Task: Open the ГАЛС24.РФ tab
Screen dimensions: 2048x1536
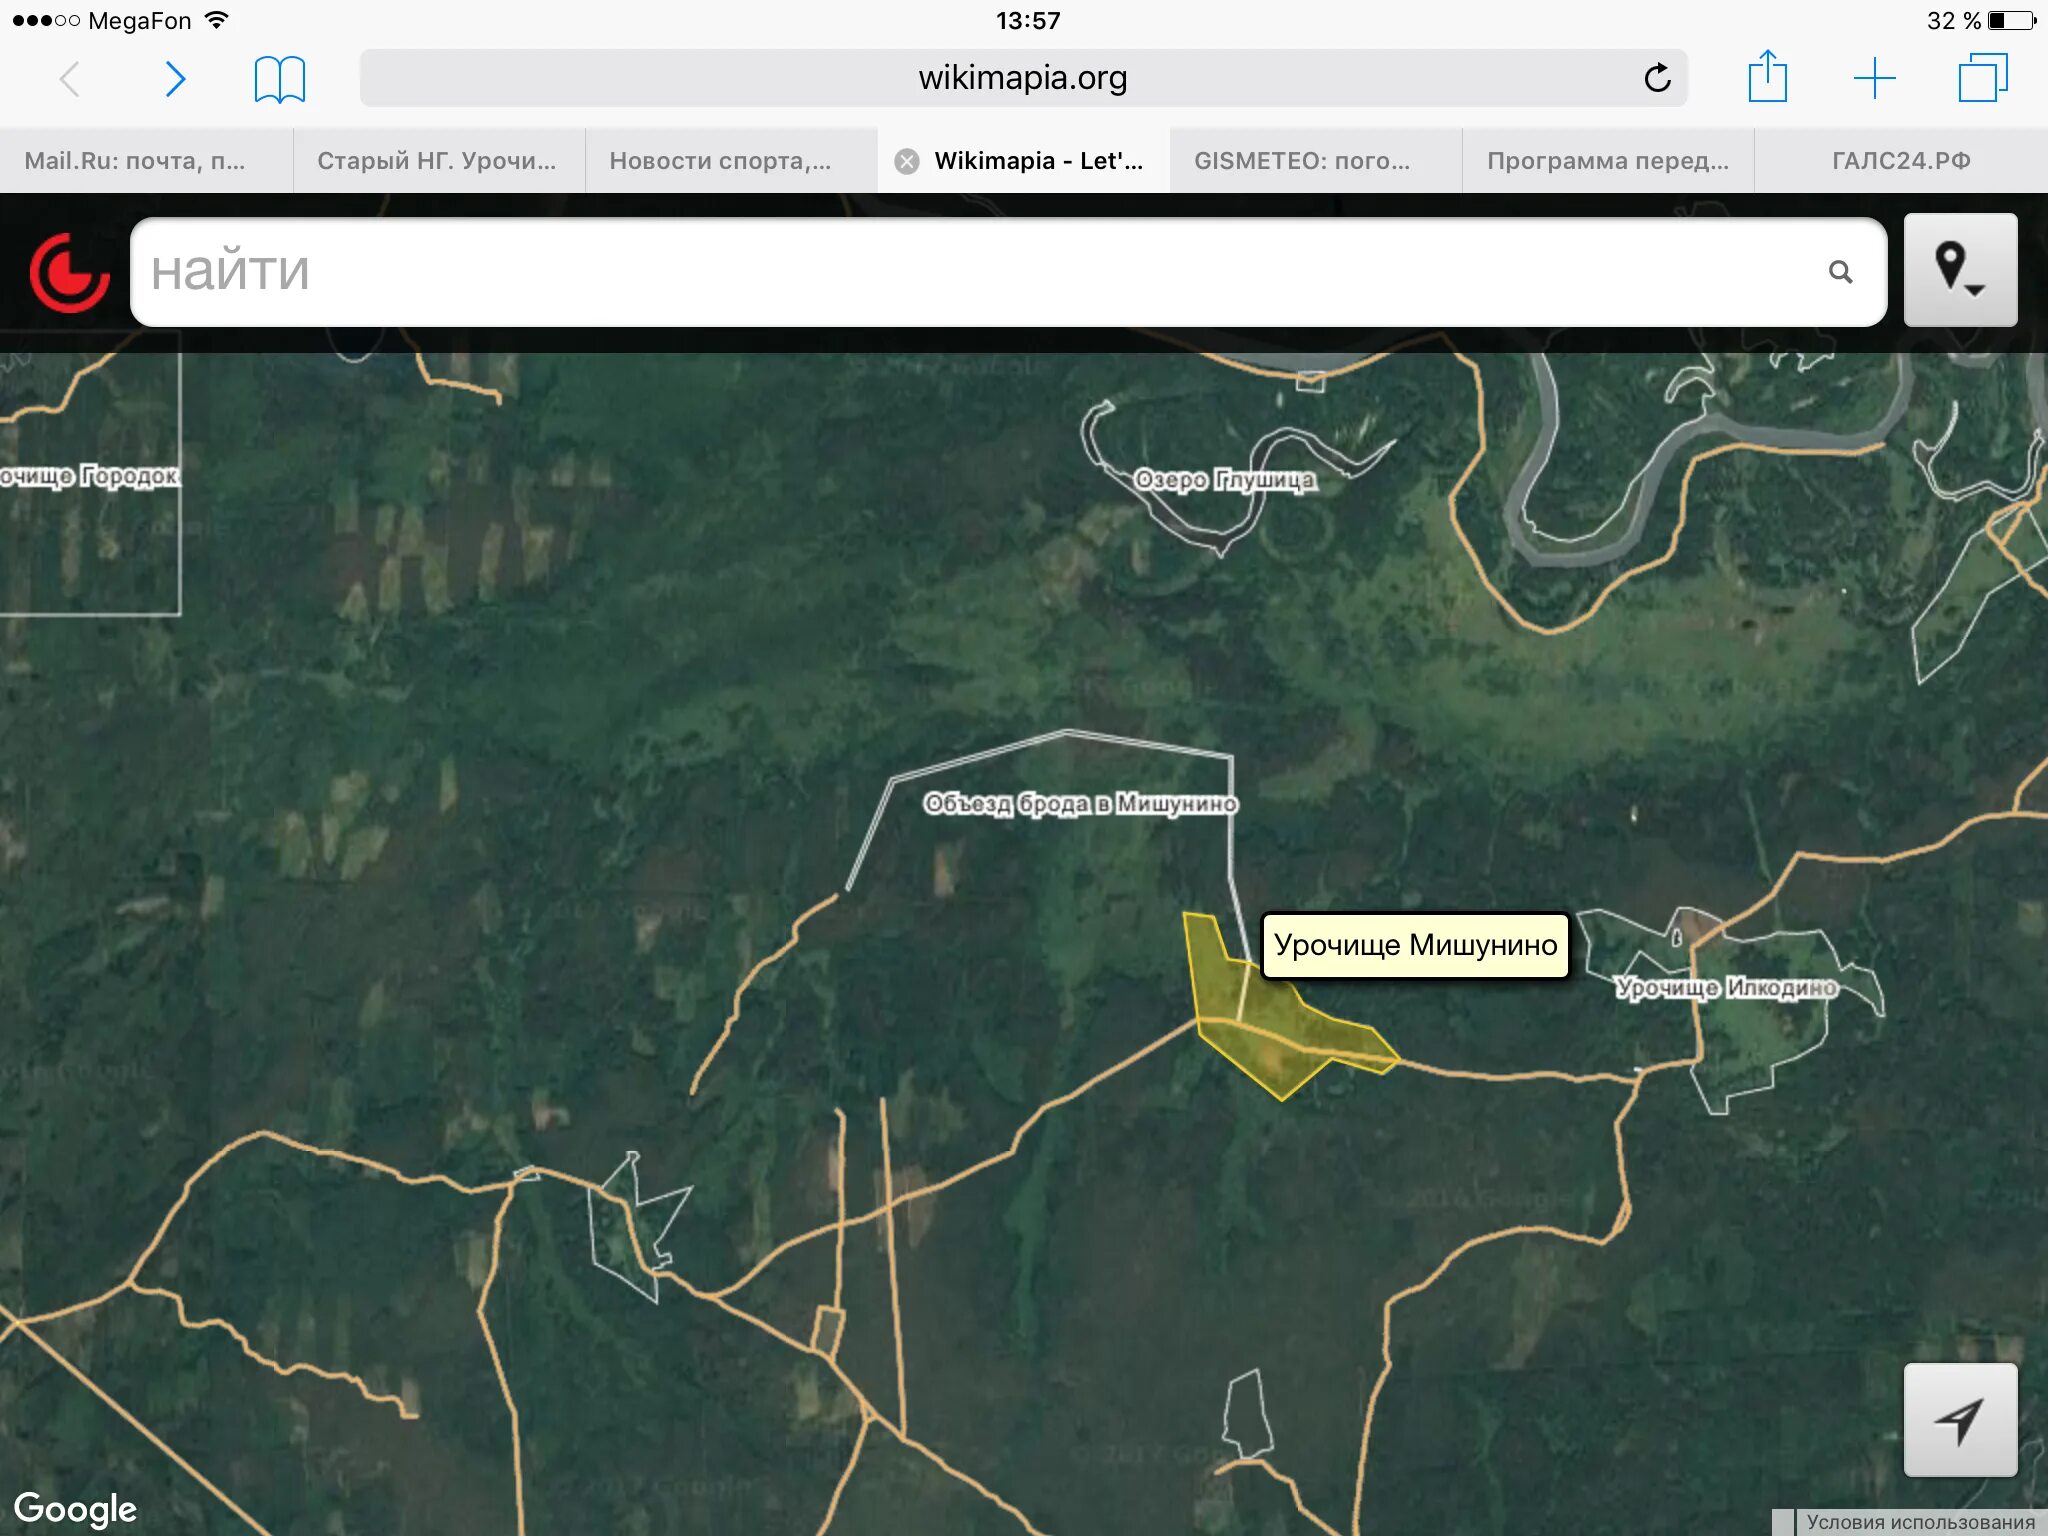Action: click(1900, 161)
